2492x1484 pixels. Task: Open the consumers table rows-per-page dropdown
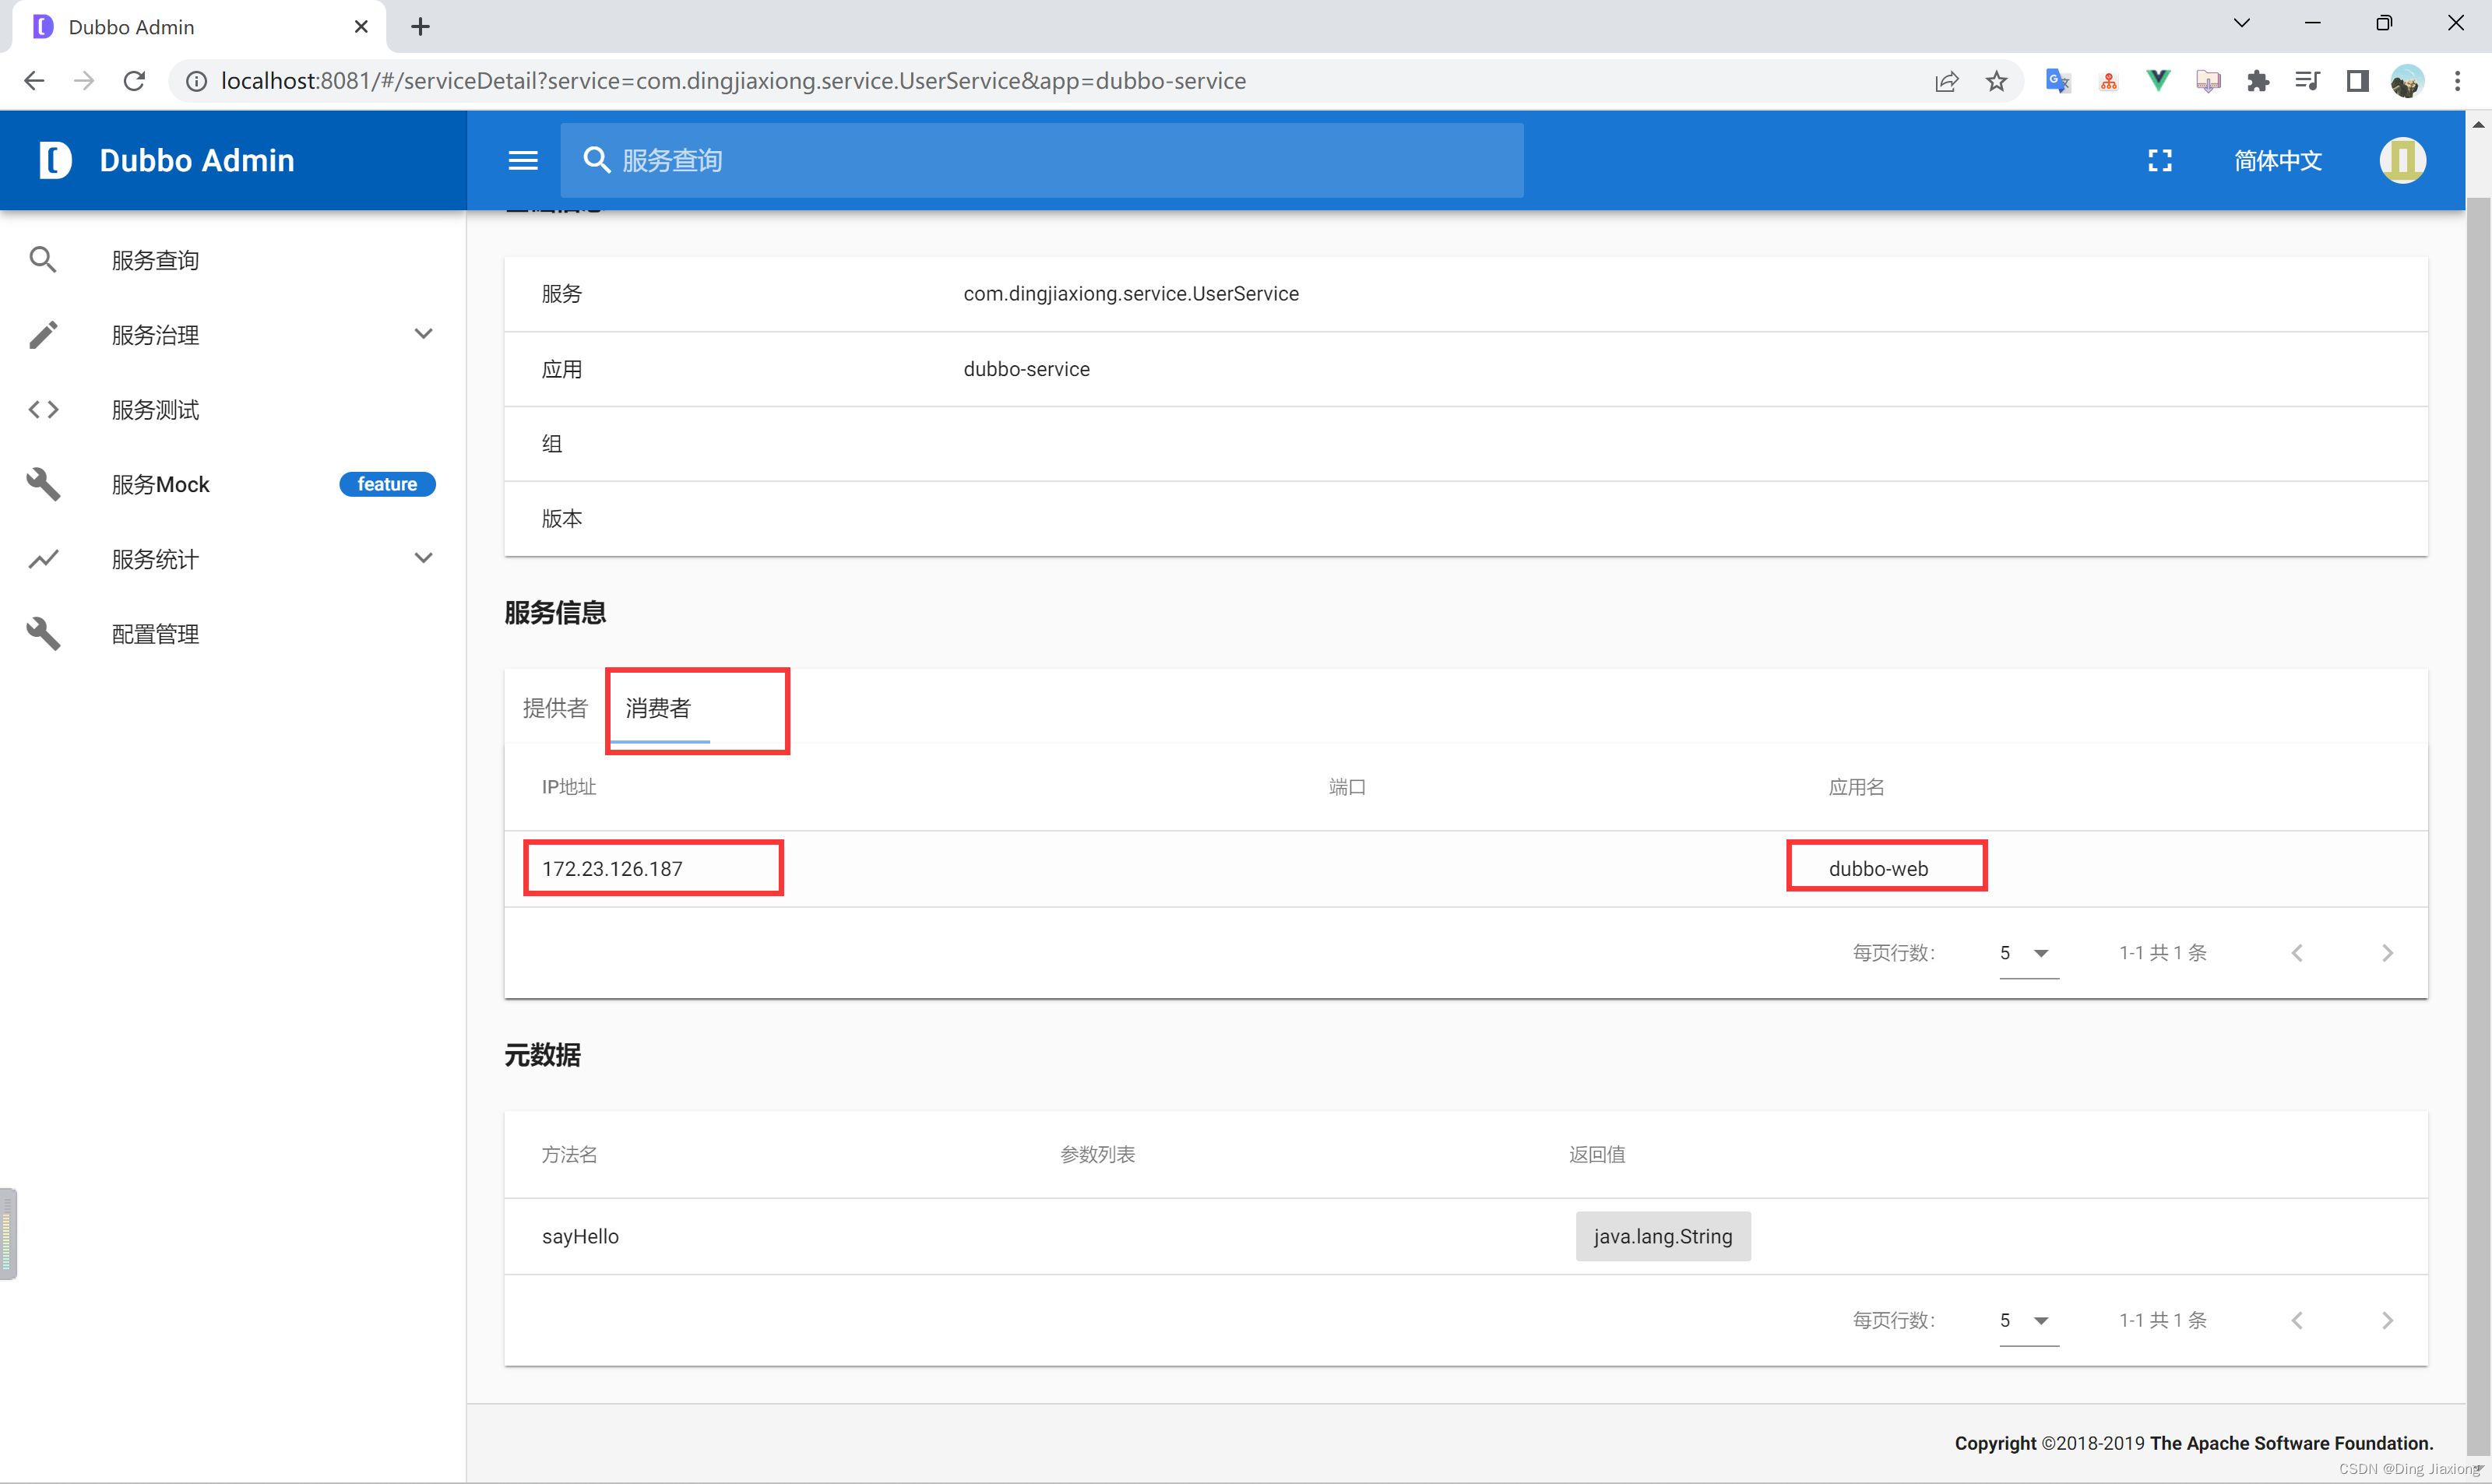coord(2029,953)
